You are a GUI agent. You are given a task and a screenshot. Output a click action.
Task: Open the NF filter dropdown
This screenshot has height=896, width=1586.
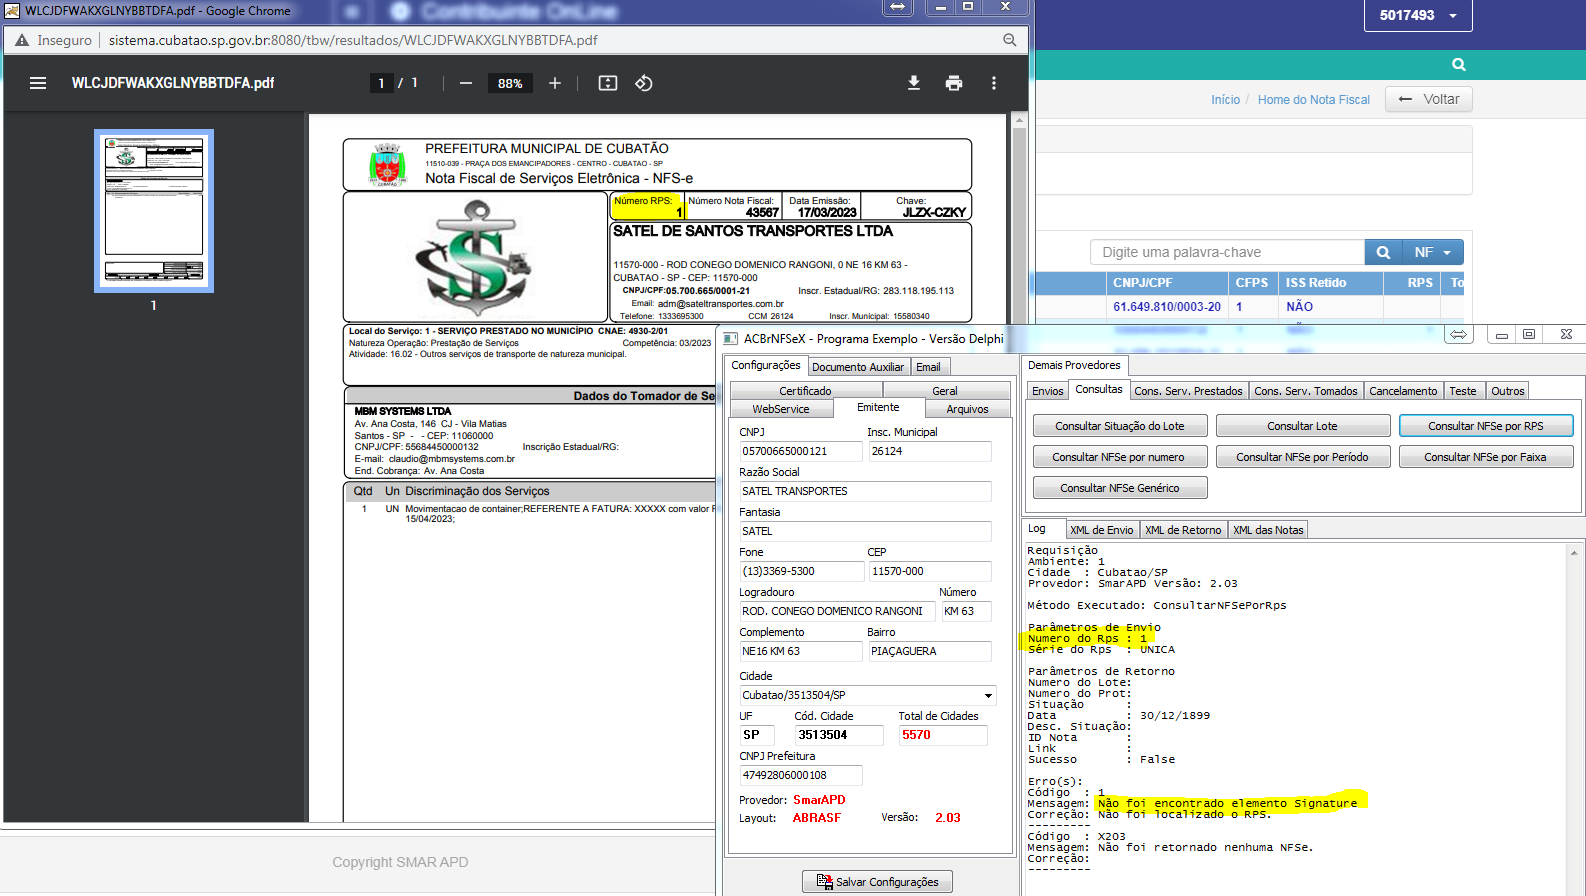[1433, 252]
